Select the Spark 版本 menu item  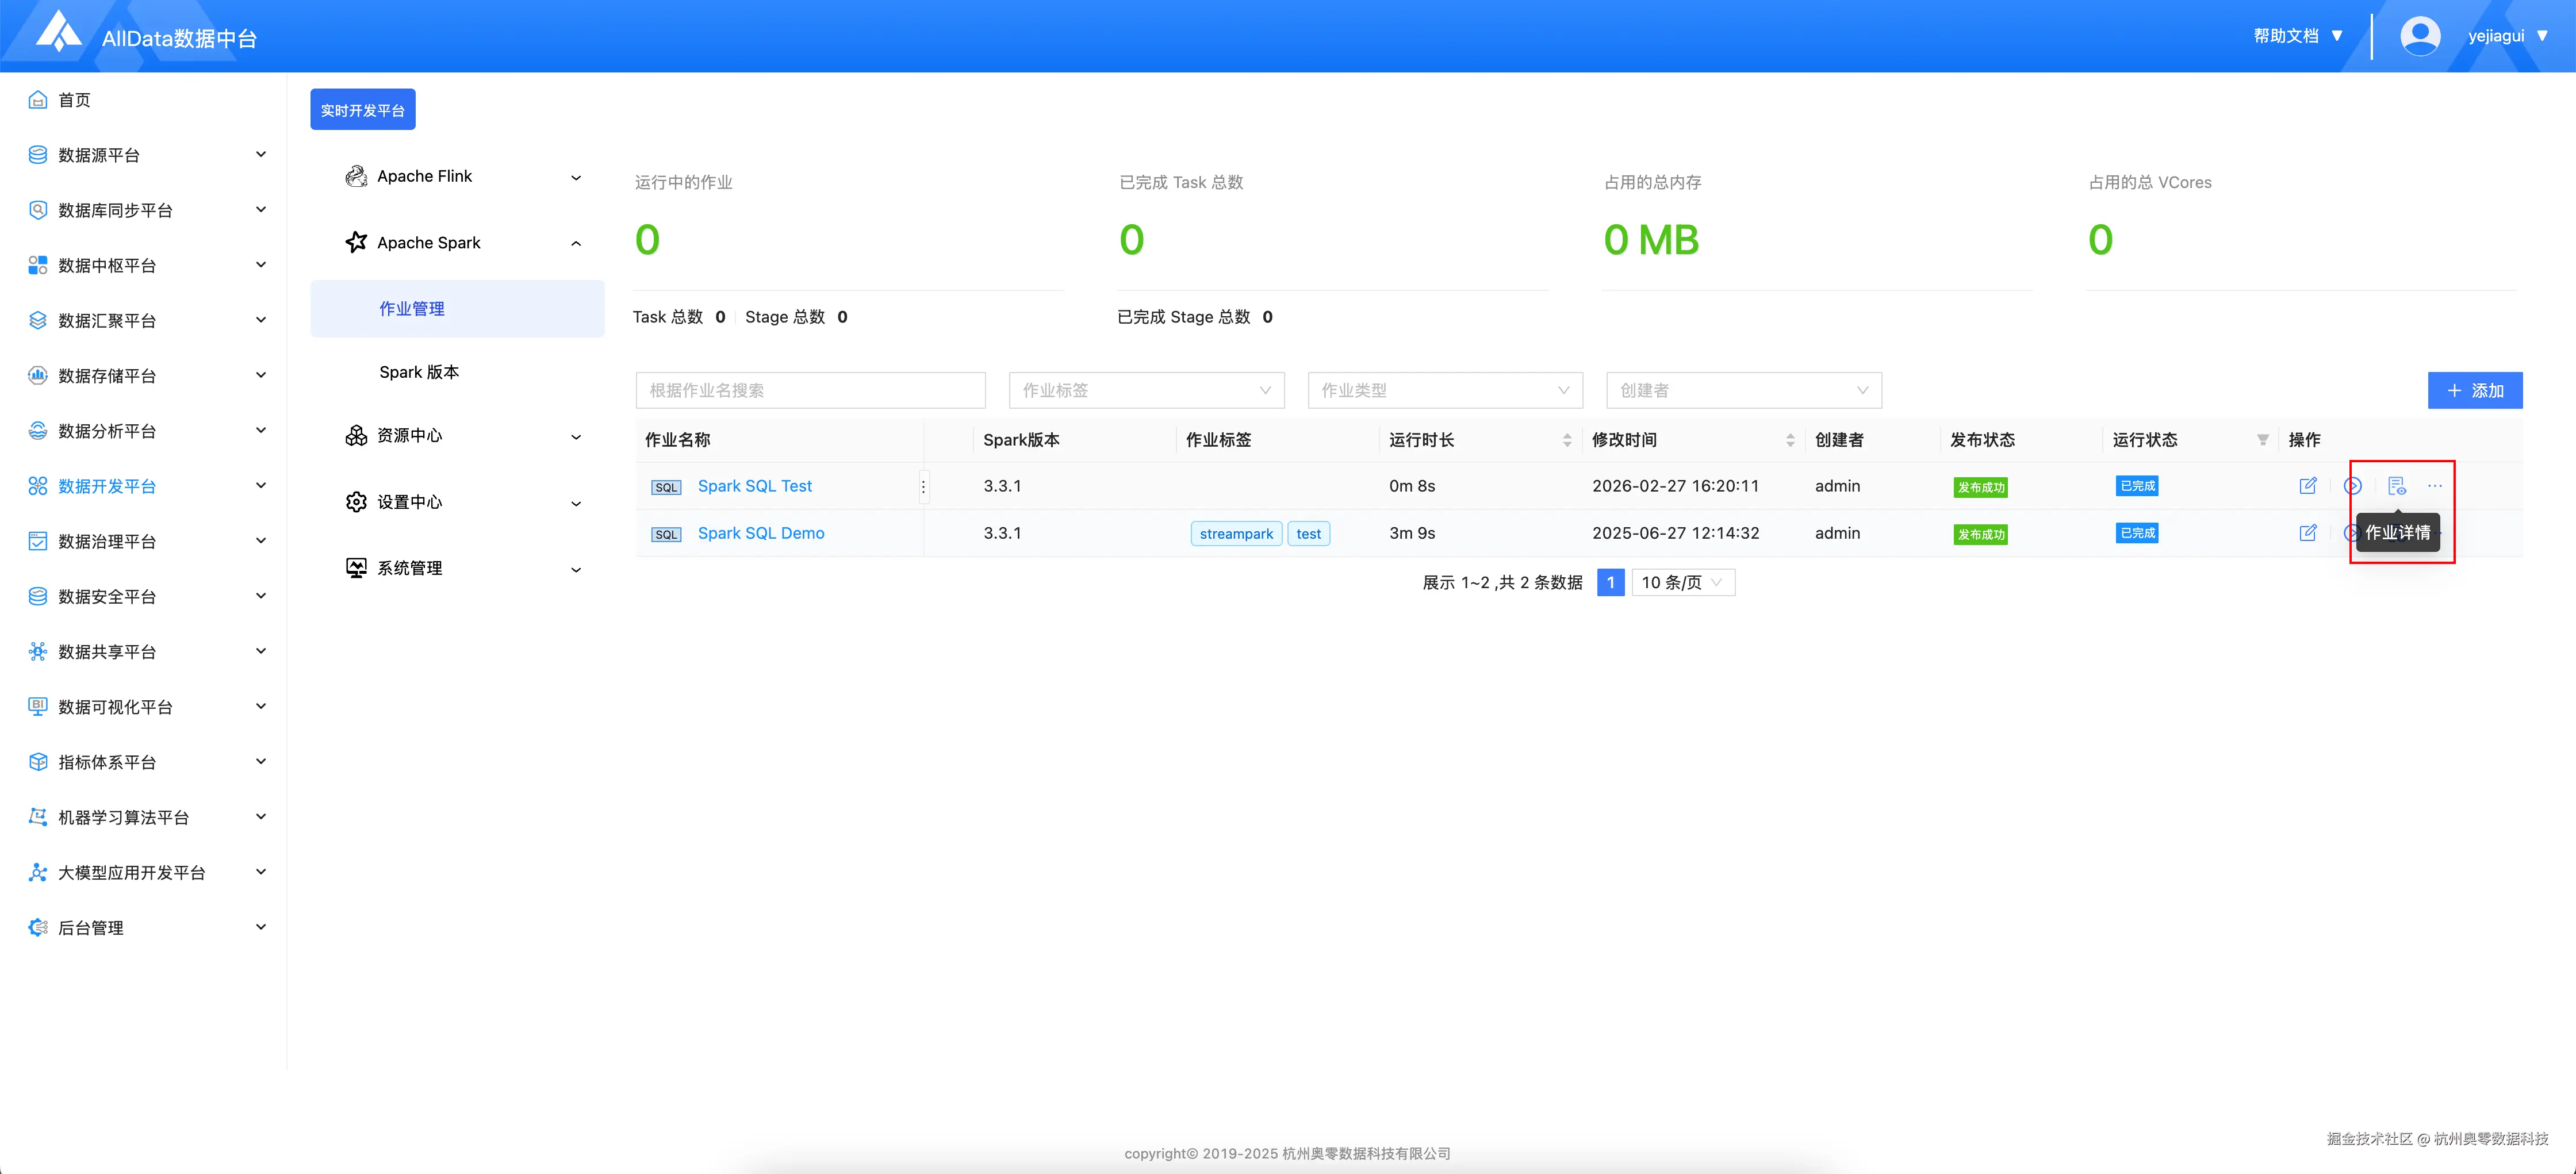tap(419, 372)
